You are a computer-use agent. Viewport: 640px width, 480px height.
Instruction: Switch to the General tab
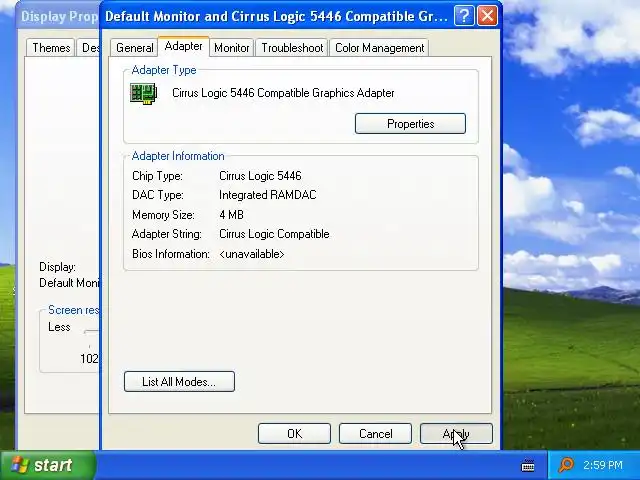pyautogui.click(x=134, y=48)
